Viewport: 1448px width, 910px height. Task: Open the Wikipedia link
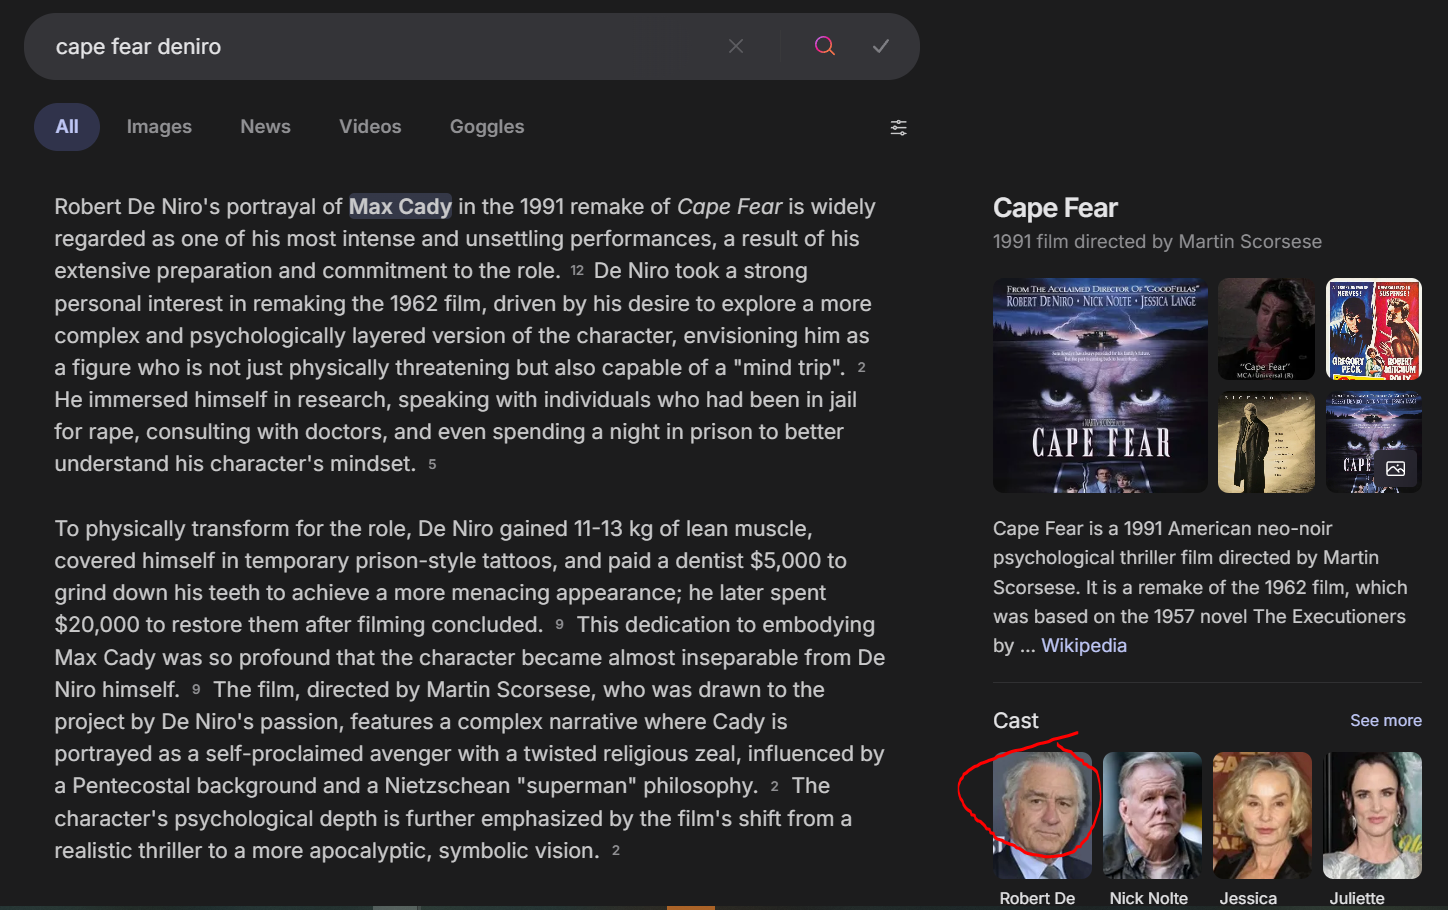point(1084,646)
